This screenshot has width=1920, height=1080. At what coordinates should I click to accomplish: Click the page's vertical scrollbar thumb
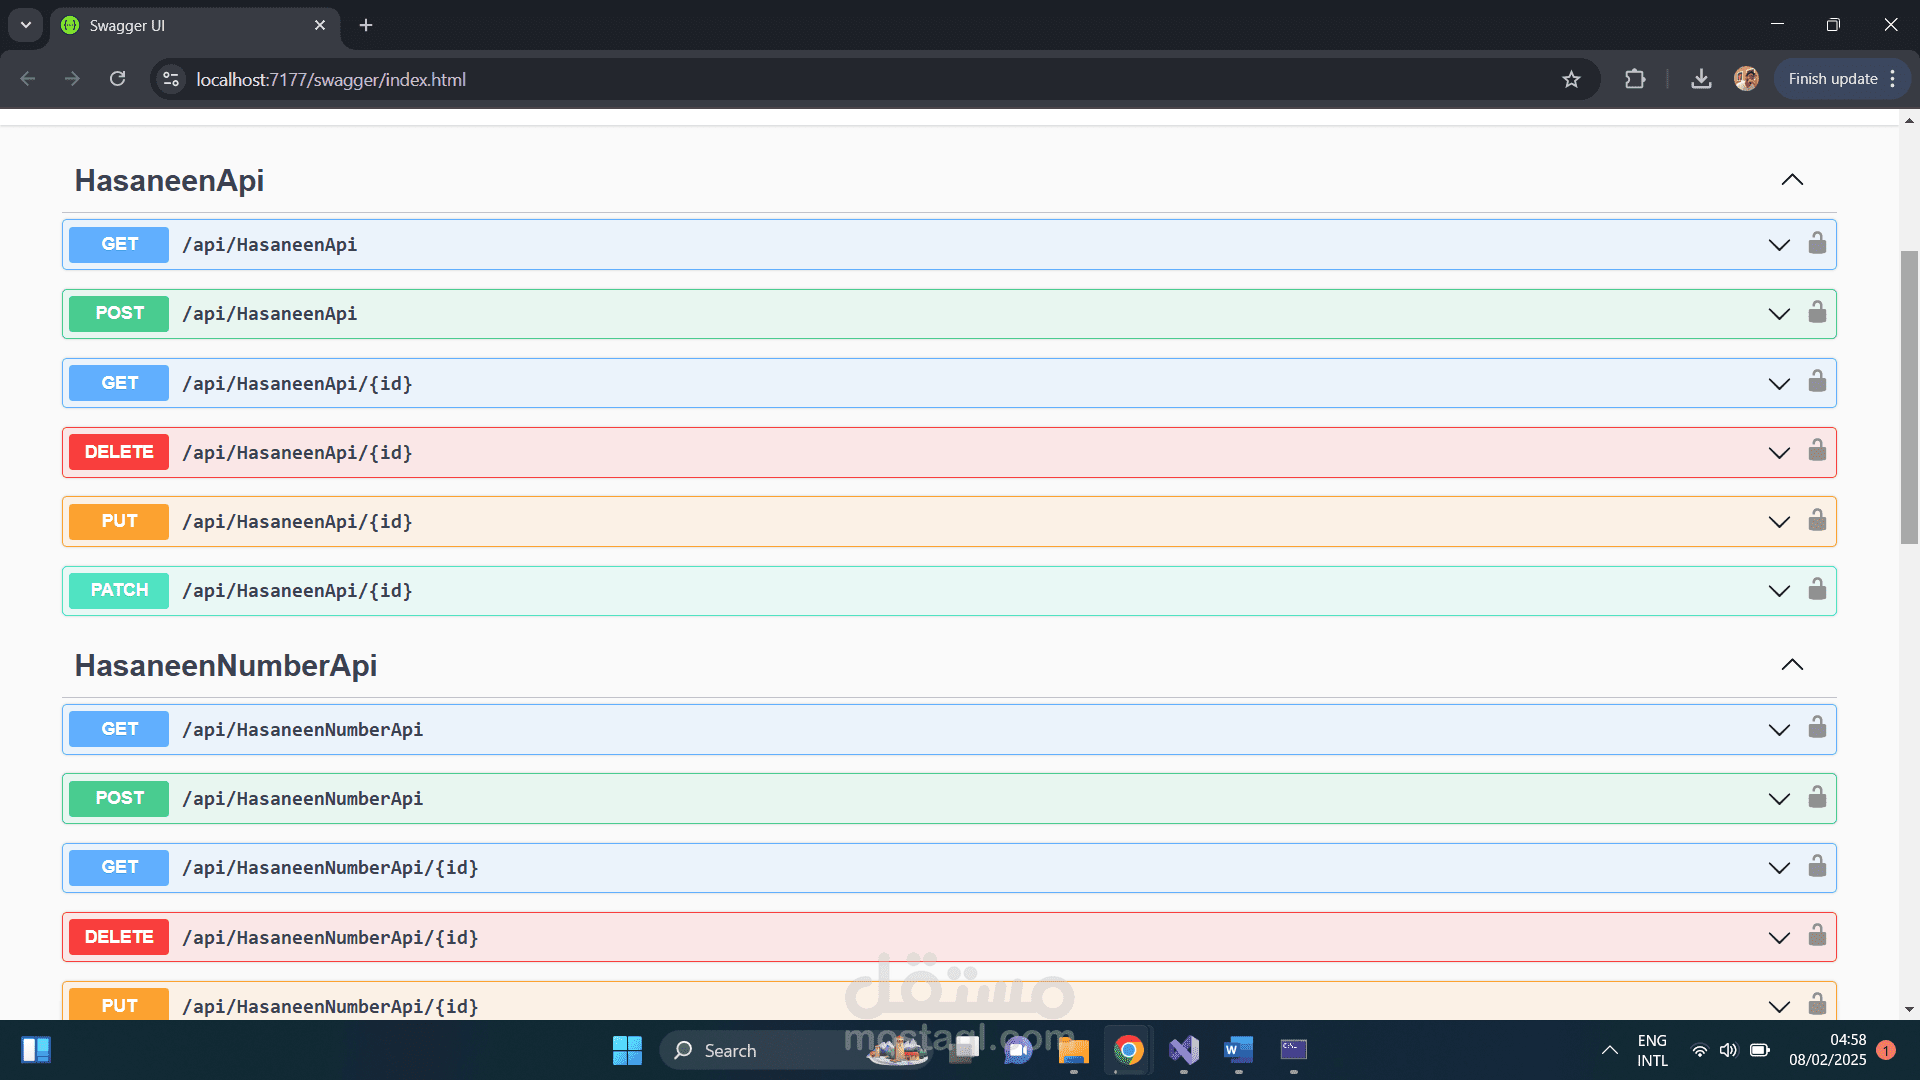tap(1909, 397)
